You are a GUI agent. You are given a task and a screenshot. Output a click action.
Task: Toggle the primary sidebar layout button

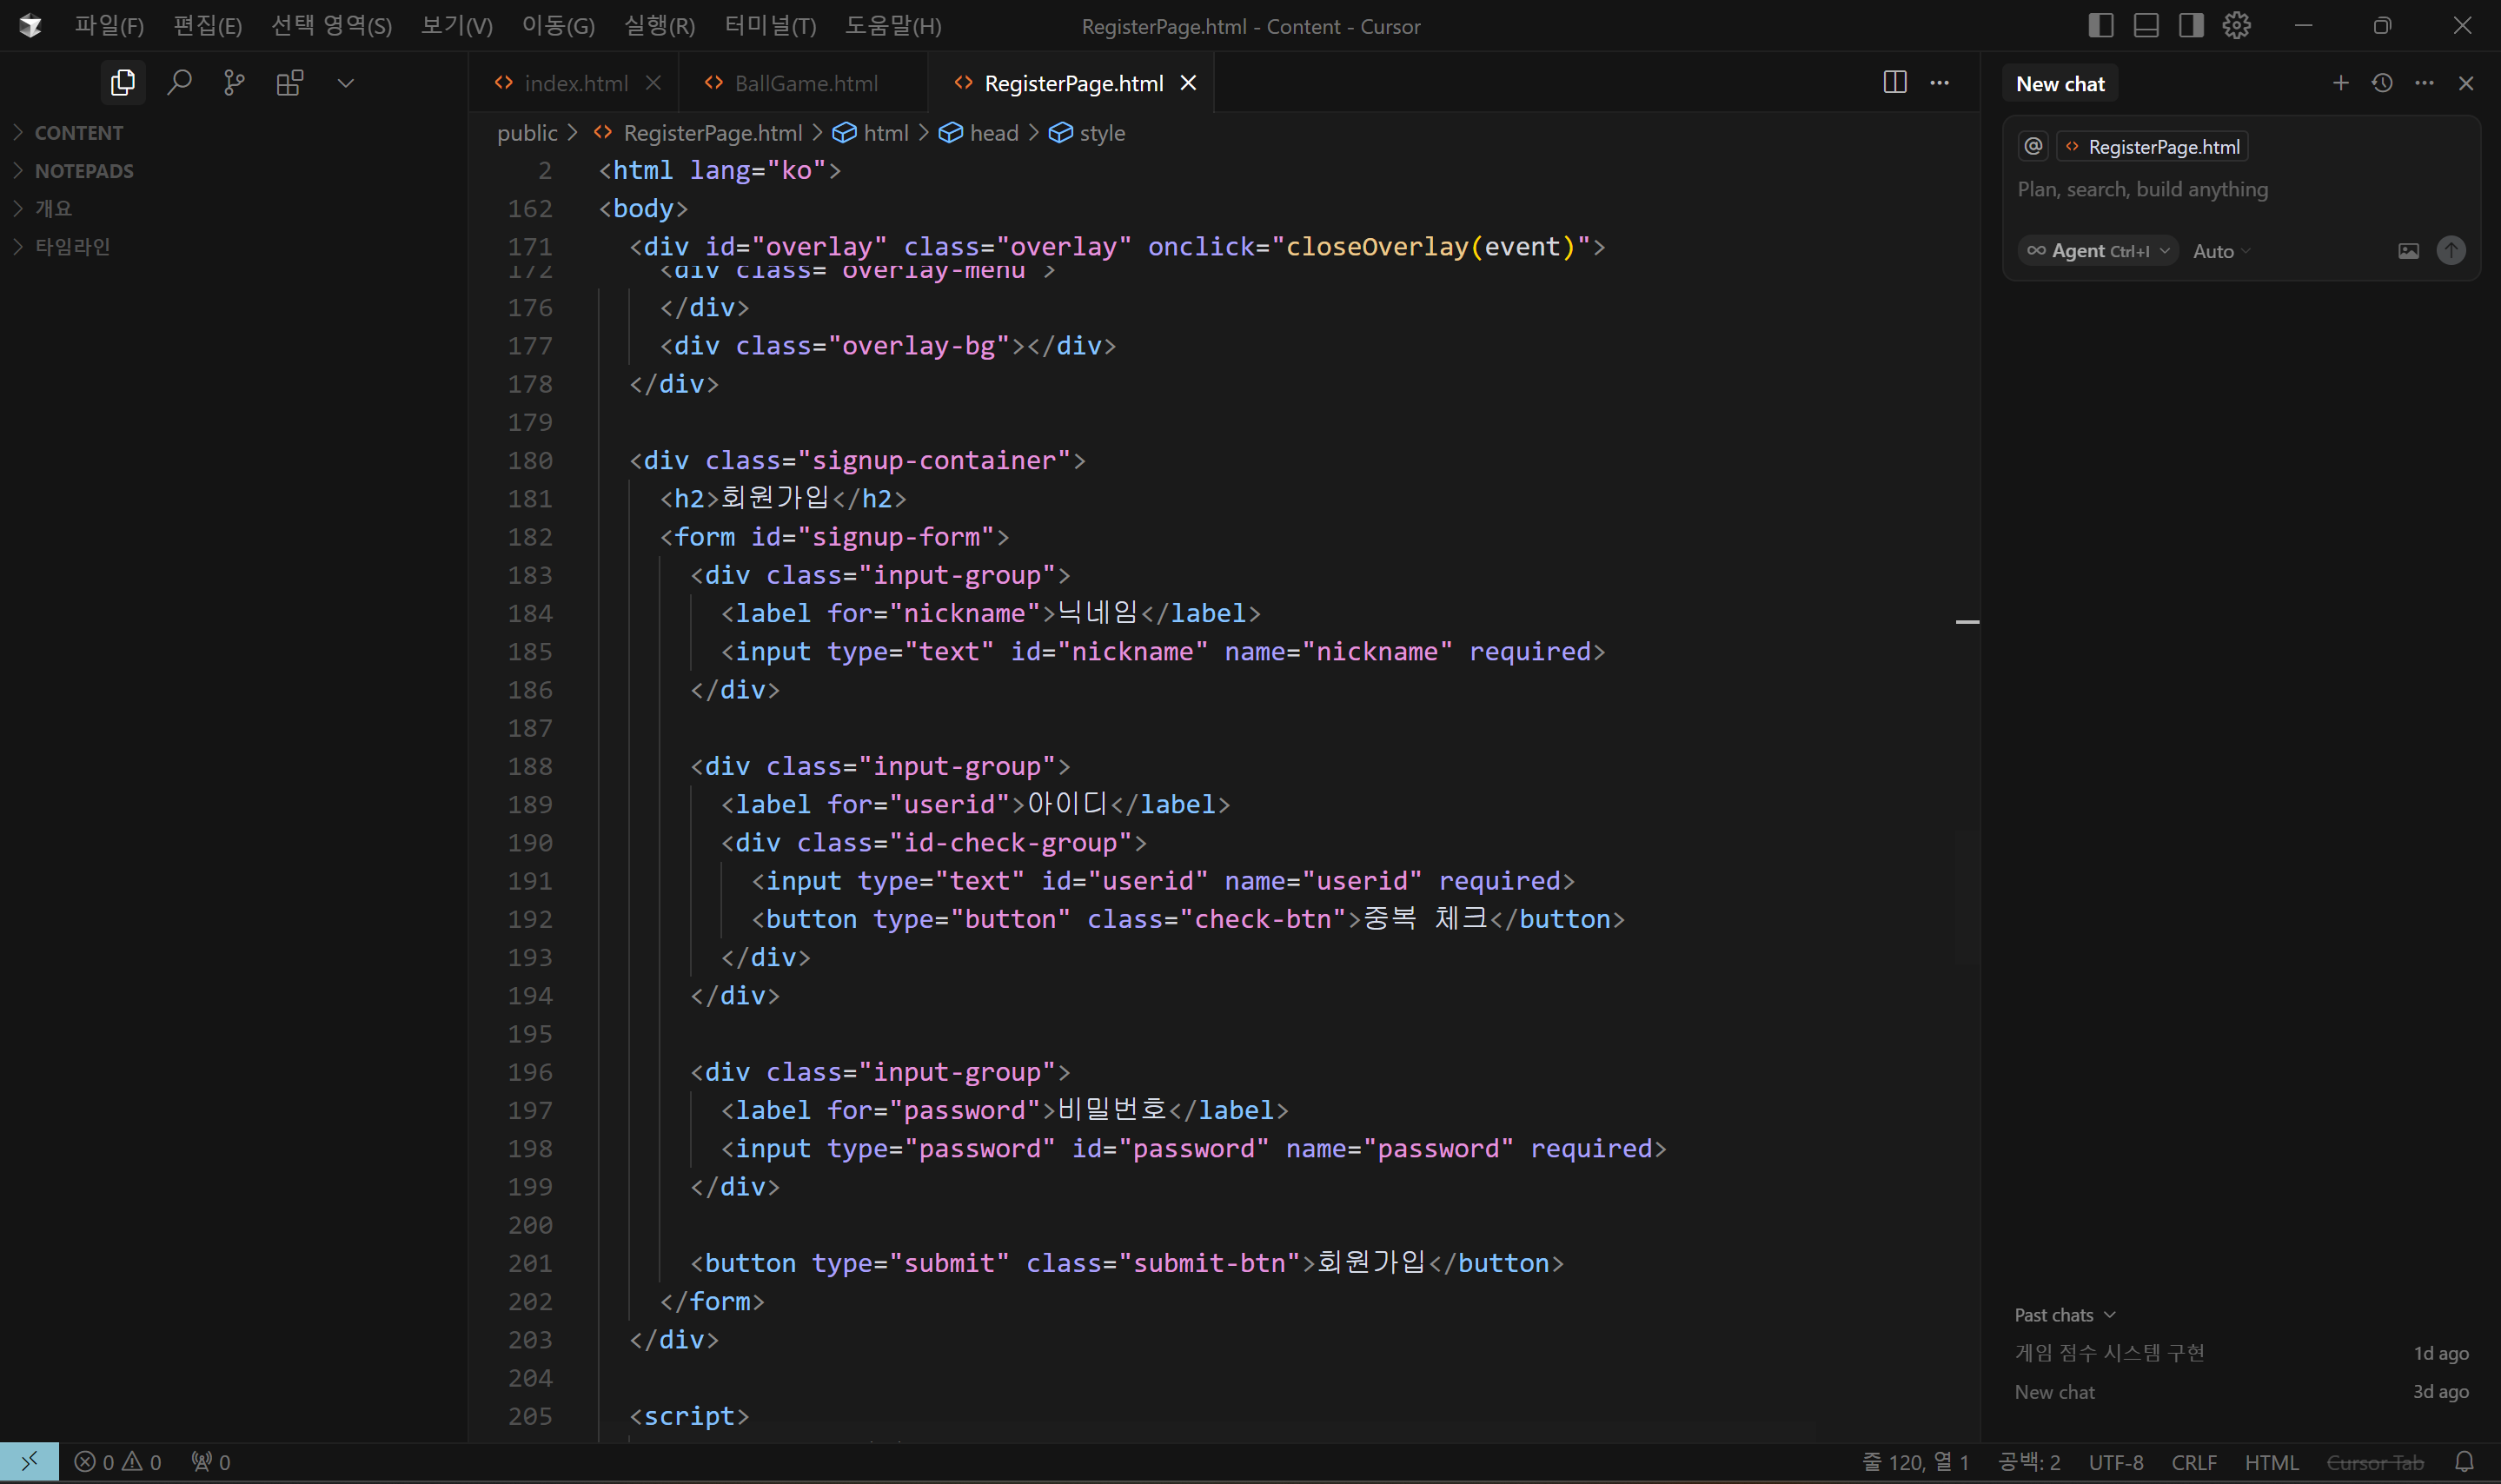[x=2100, y=26]
